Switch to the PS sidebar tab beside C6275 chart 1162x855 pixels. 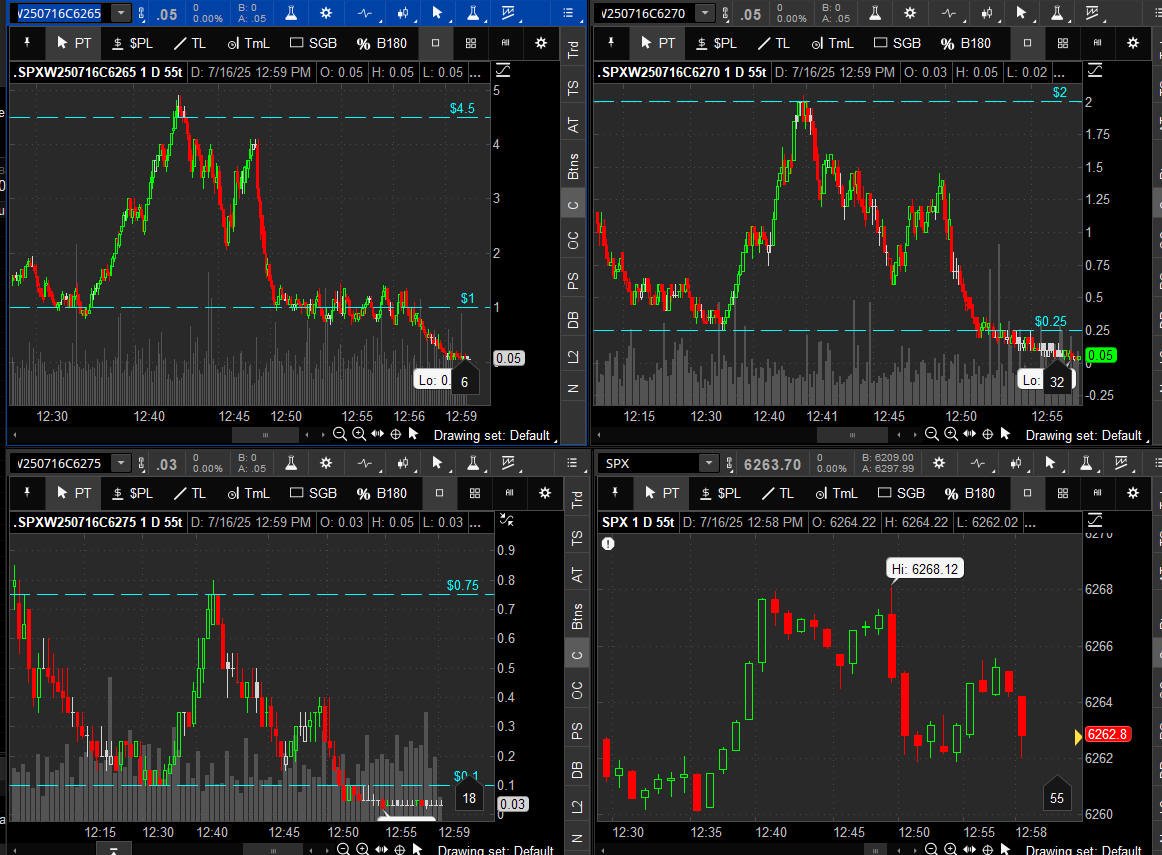point(576,731)
